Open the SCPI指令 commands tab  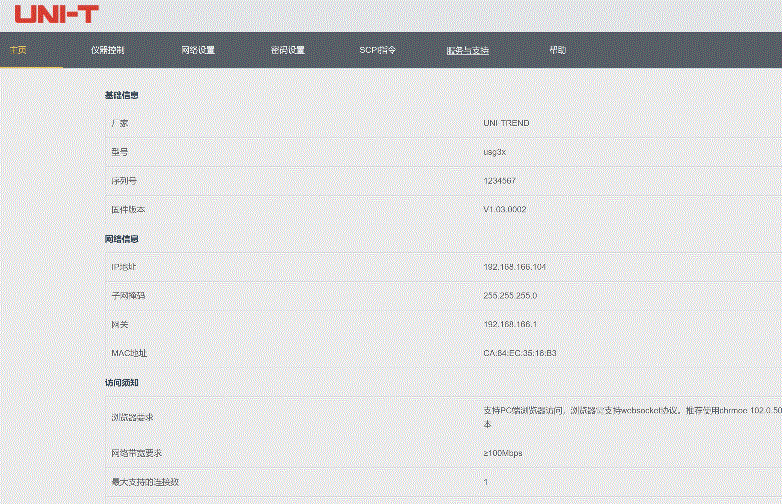[x=377, y=50]
